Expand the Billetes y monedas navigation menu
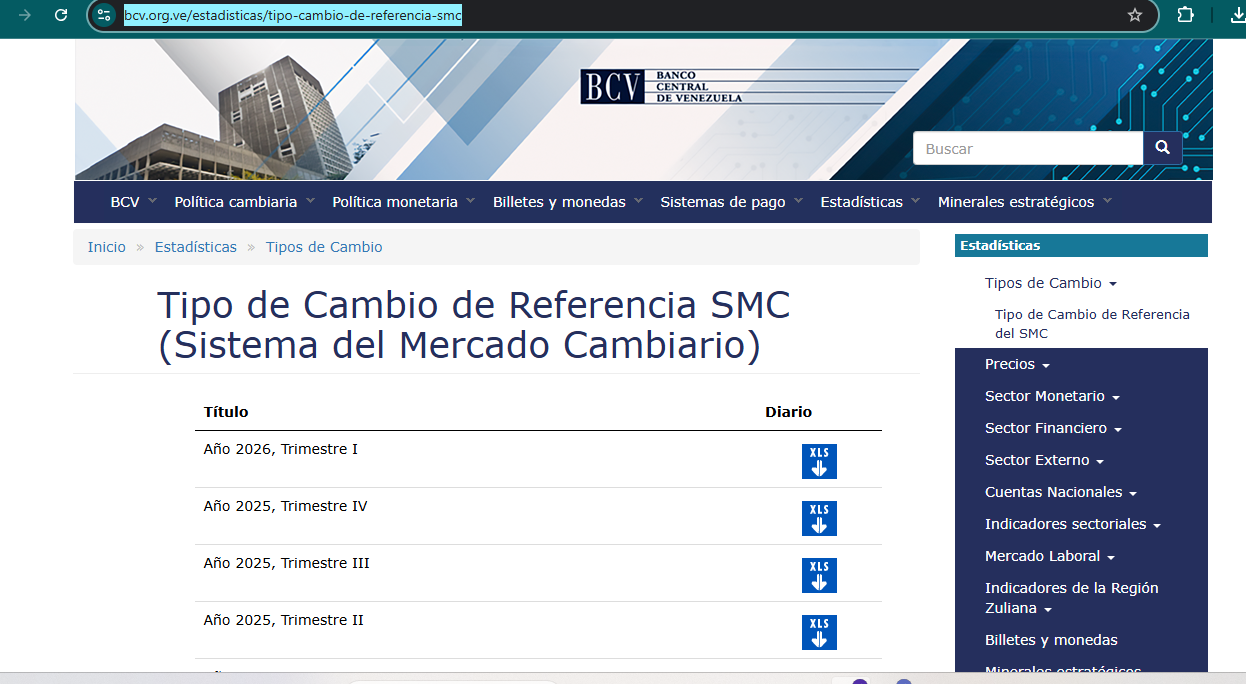The image size is (1246, 684). pos(567,202)
